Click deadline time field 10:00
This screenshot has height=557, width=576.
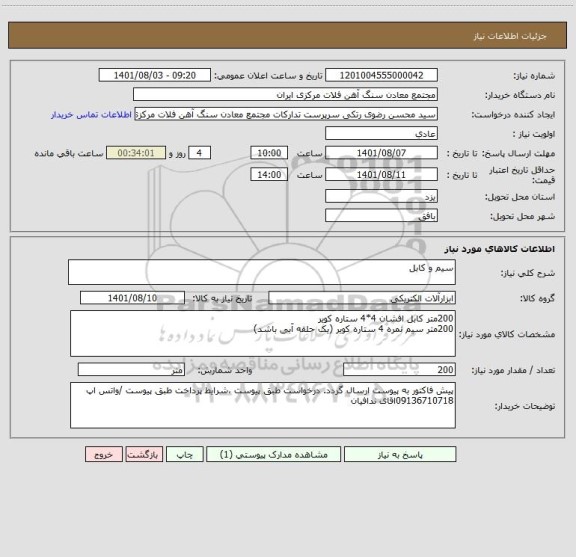[269, 153]
